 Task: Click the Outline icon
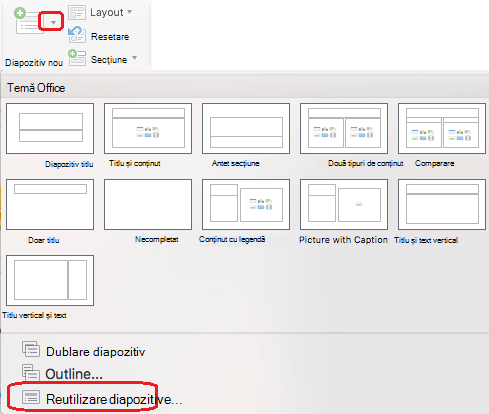tap(31, 372)
